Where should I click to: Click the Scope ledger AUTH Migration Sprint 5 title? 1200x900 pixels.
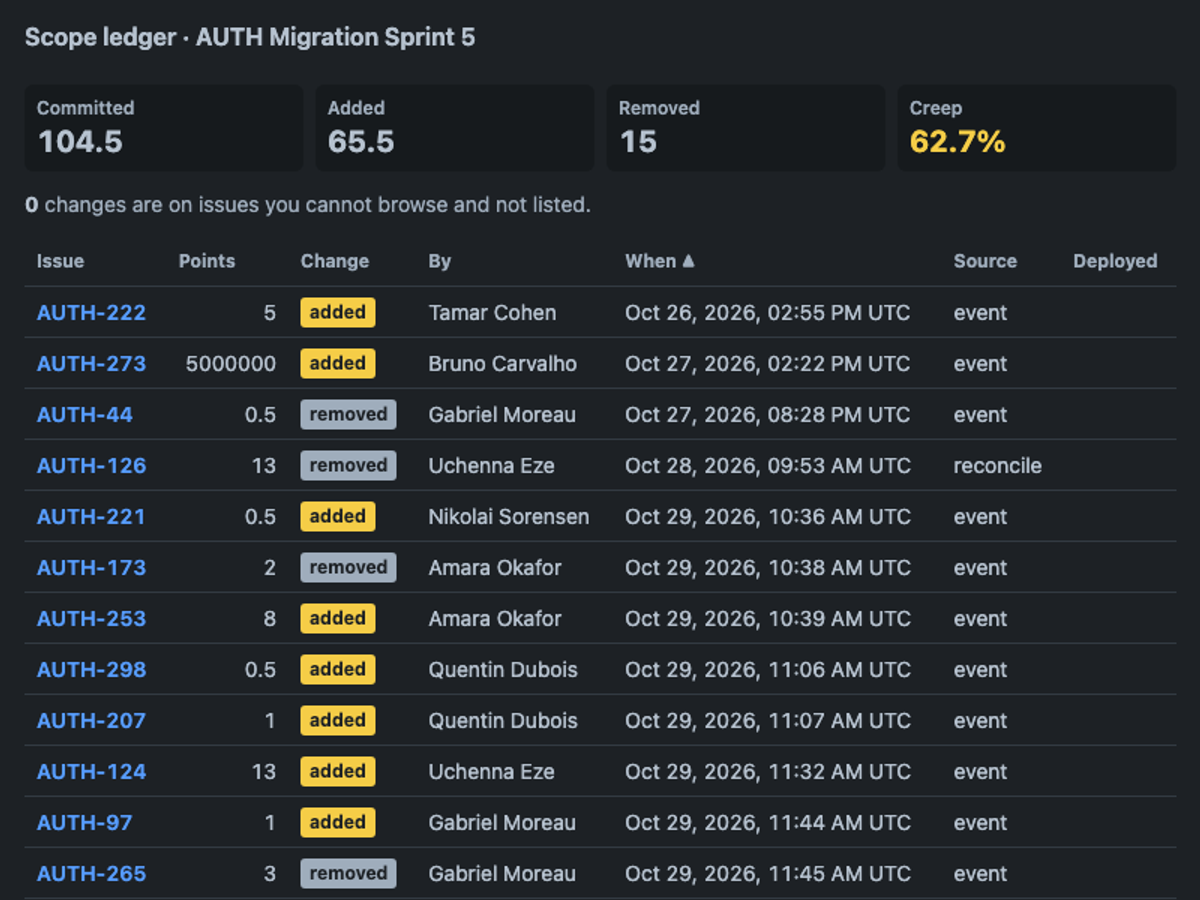pyautogui.click(x=250, y=38)
